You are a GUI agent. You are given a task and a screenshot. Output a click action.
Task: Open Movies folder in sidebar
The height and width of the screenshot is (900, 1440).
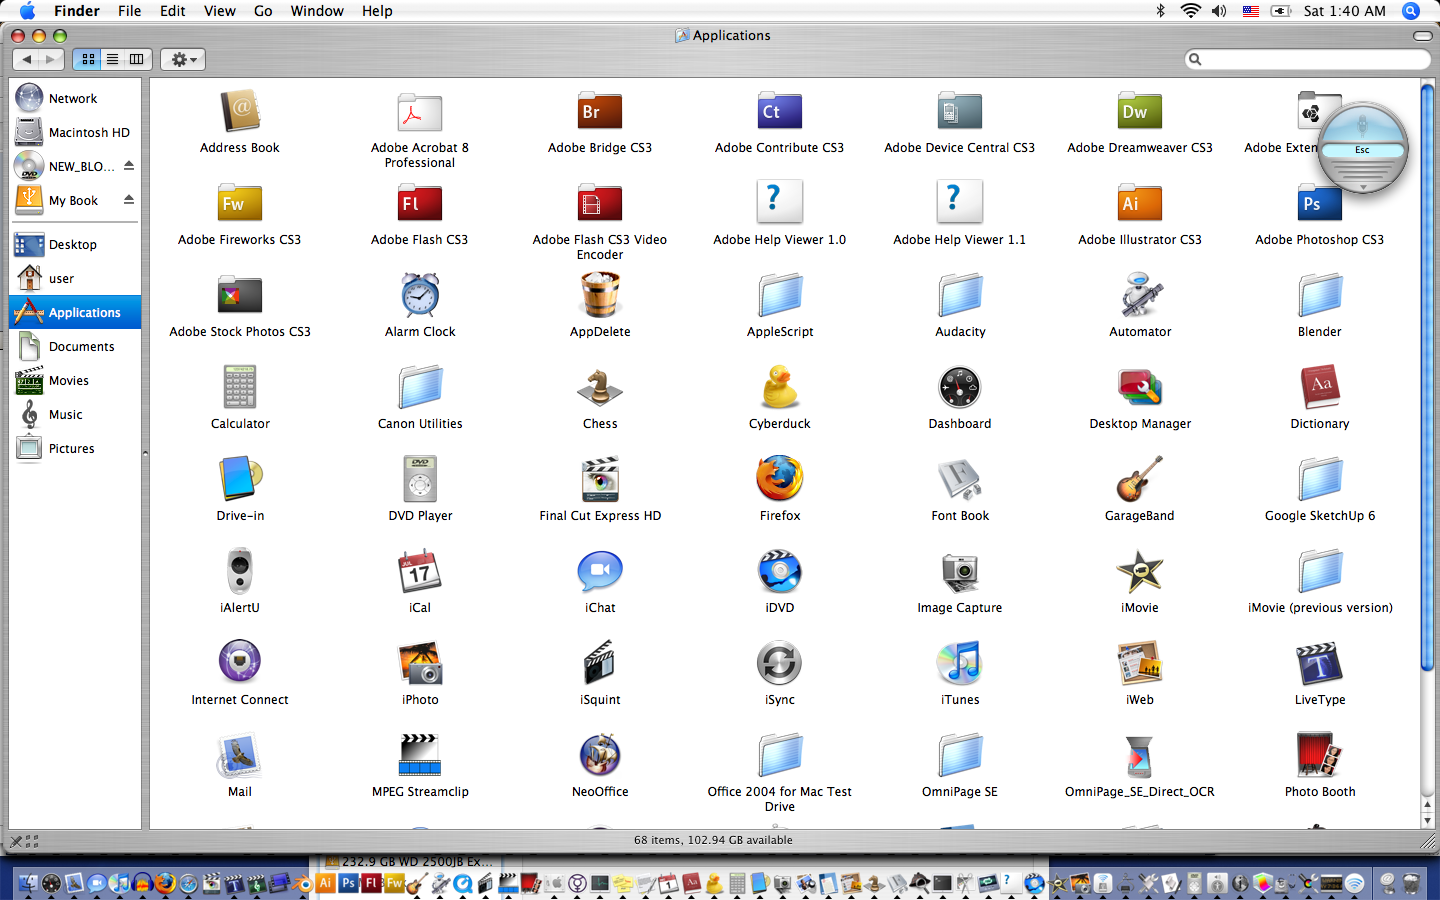point(75,380)
